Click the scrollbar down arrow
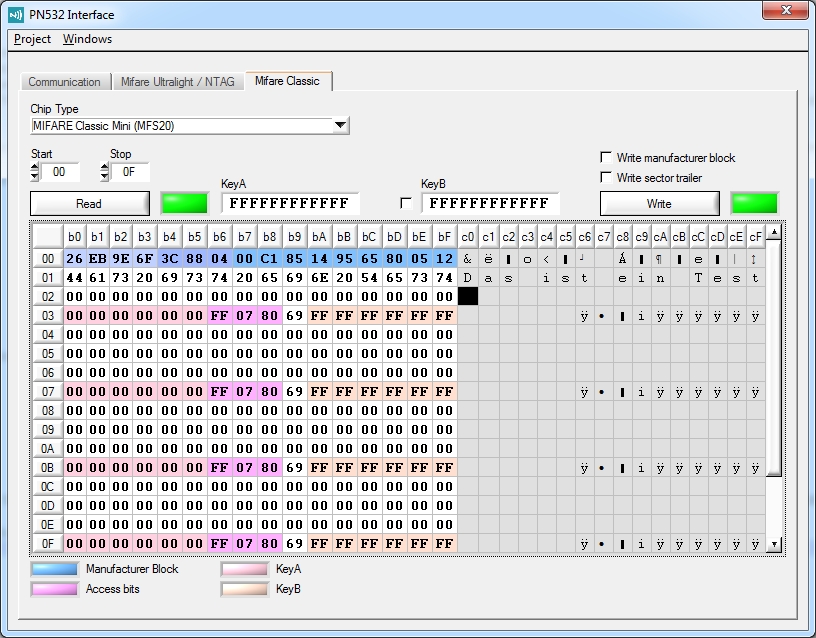816x638 pixels. [x=774, y=545]
